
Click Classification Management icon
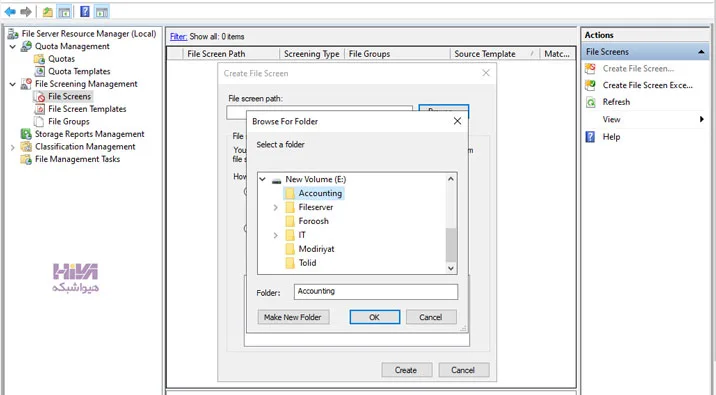click(26, 147)
